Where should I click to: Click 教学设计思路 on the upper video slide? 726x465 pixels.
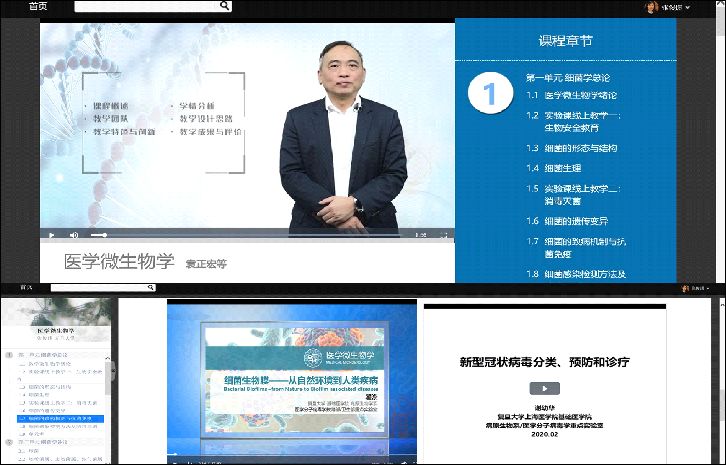coord(206,119)
